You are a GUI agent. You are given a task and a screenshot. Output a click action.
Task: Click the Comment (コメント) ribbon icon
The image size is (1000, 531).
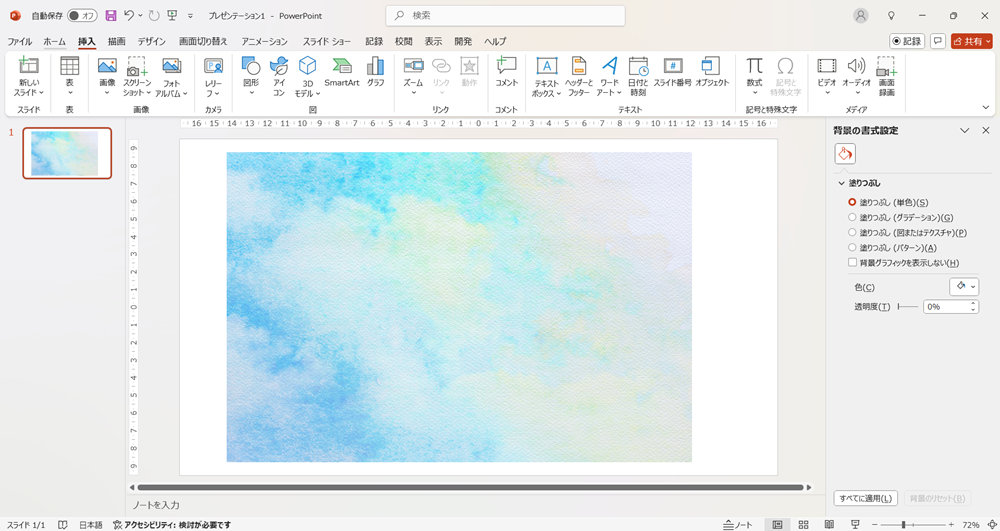tap(506, 66)
